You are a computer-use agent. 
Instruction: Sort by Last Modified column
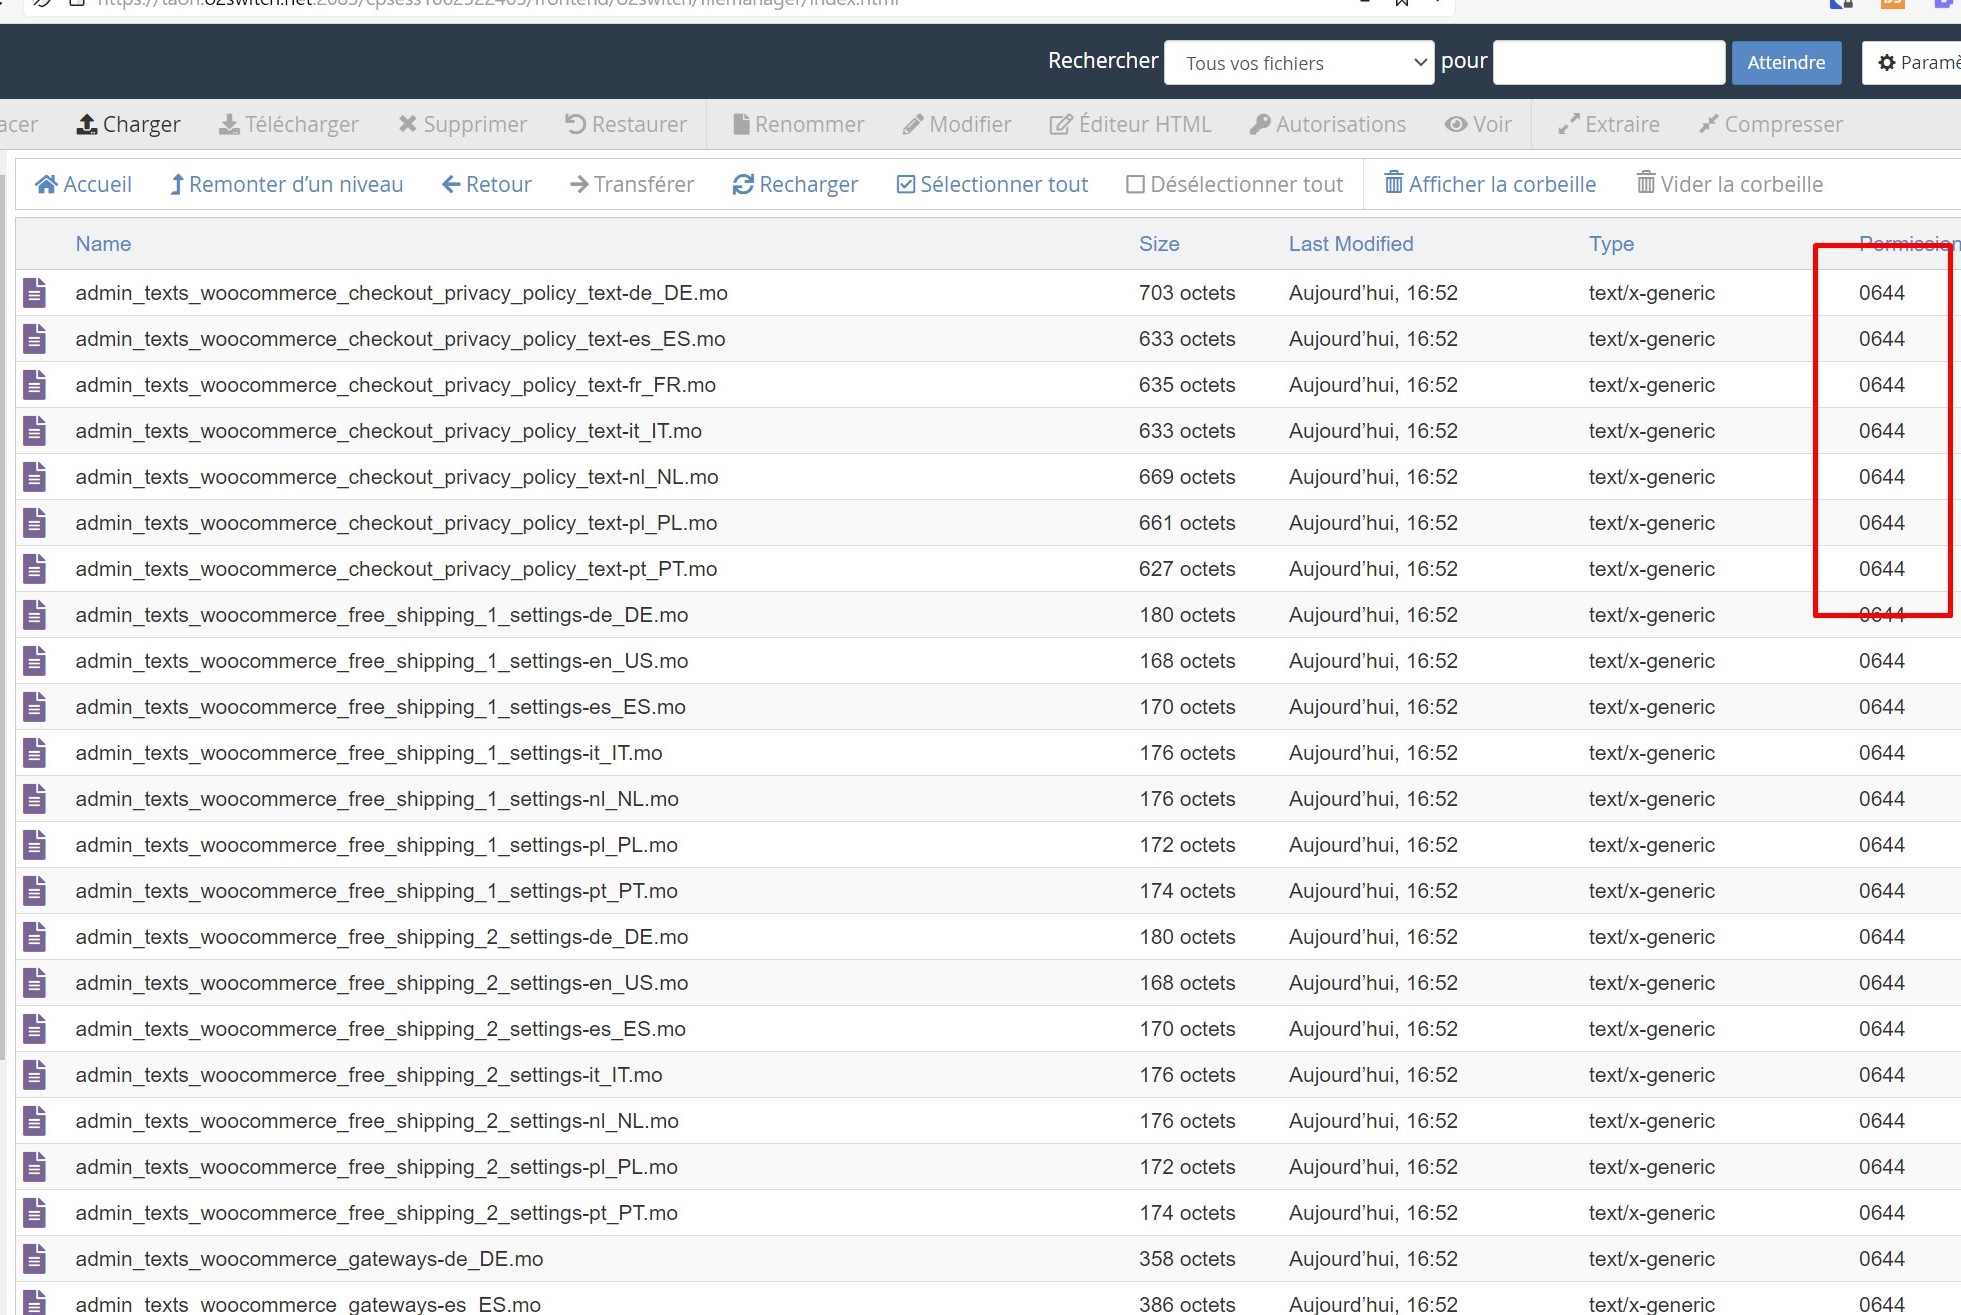click(x=1351, y=244)
